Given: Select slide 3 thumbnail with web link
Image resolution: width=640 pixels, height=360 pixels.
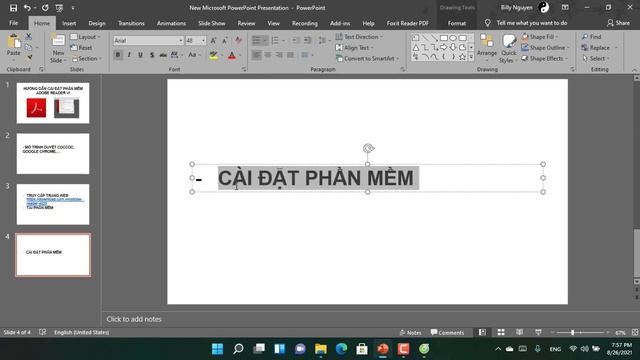Looking at the screenshot, I should pos(53,204).
